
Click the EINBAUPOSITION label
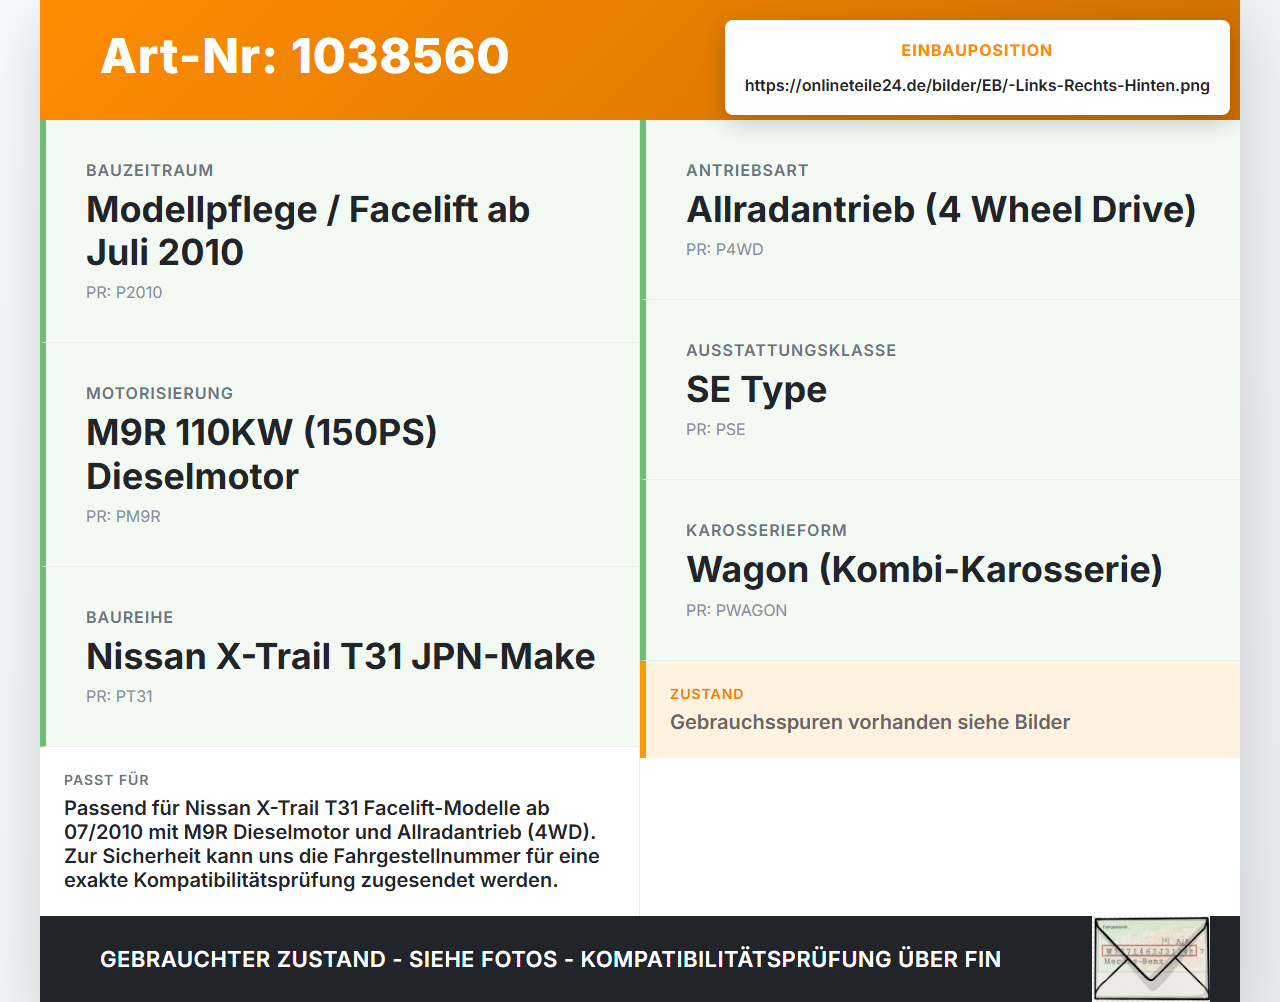point(977,50)
